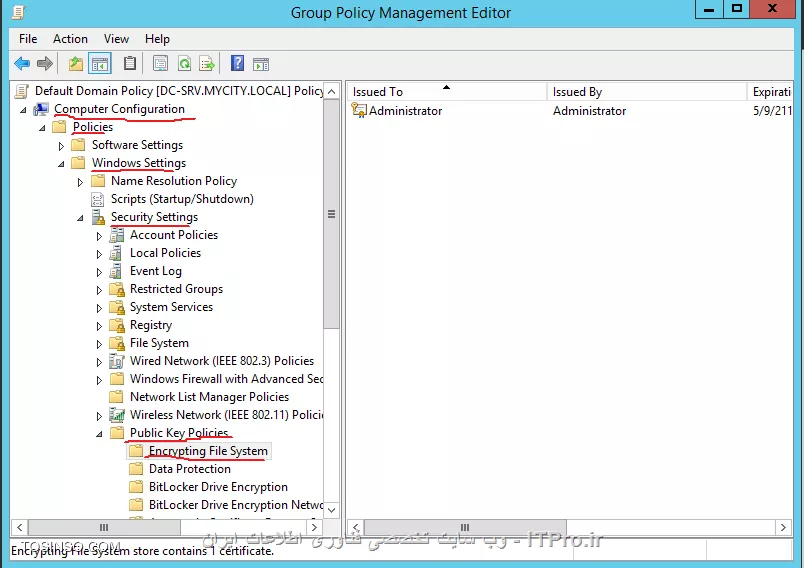
Task: Click the Scripts (Startup/Shutdown) icon
Action: pos(97,199)
